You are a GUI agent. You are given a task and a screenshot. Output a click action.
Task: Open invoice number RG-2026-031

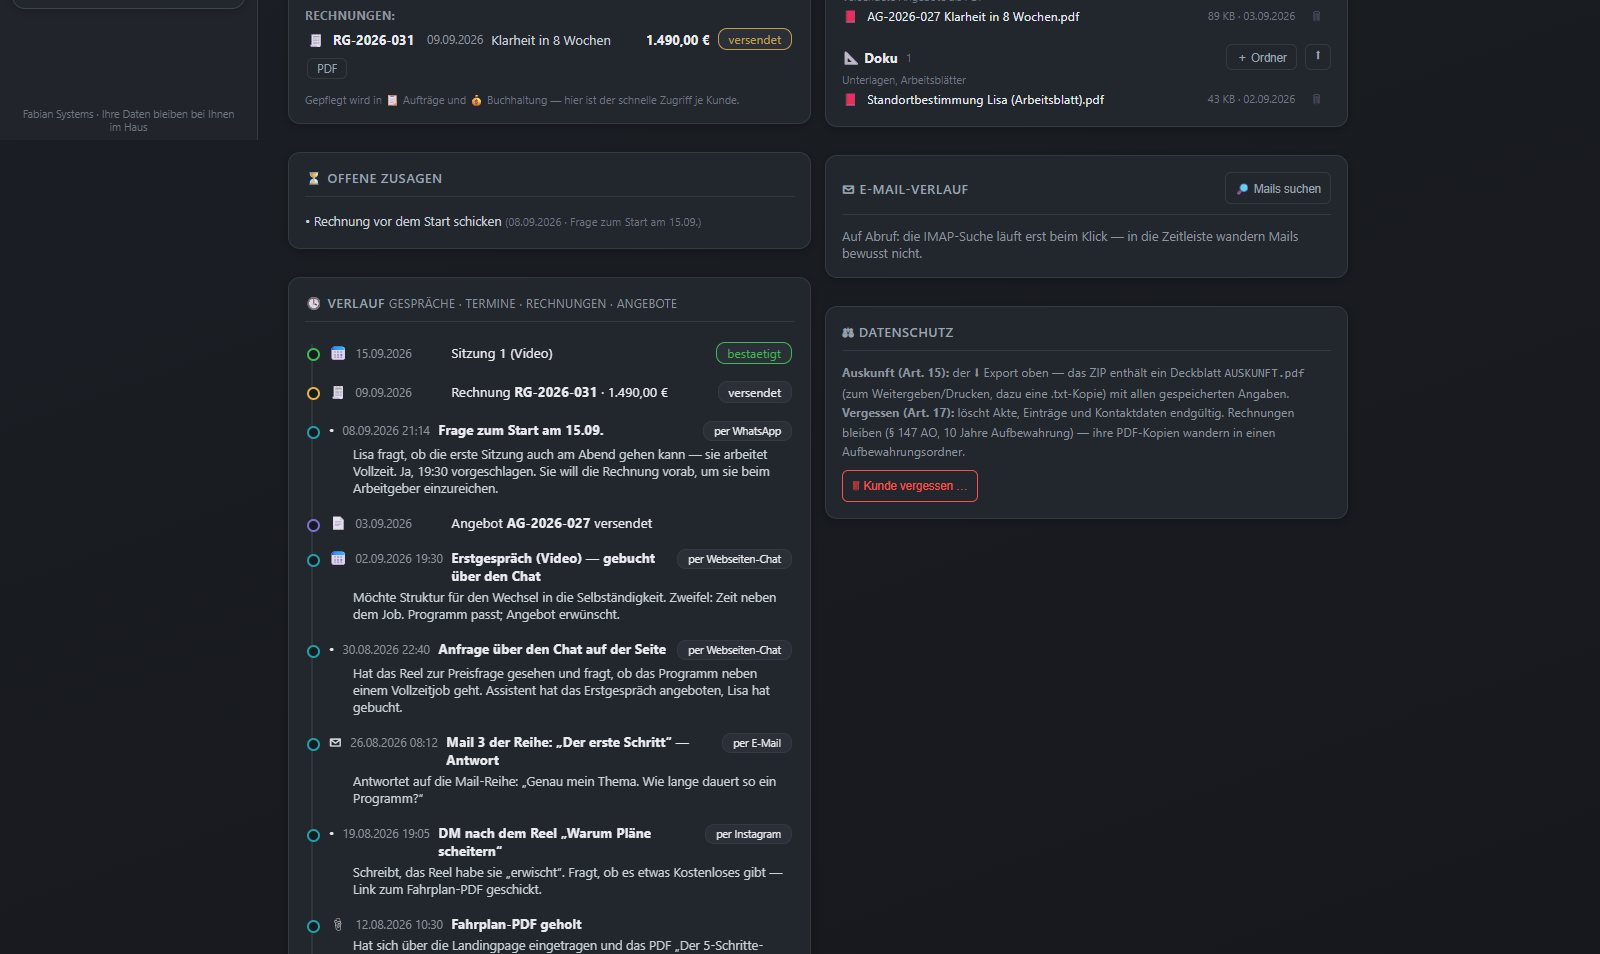click(373, 40)
